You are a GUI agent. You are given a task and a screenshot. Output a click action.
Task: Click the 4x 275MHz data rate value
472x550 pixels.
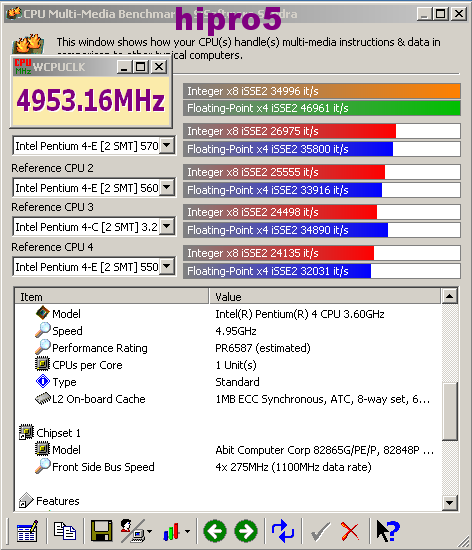(293, 467)
